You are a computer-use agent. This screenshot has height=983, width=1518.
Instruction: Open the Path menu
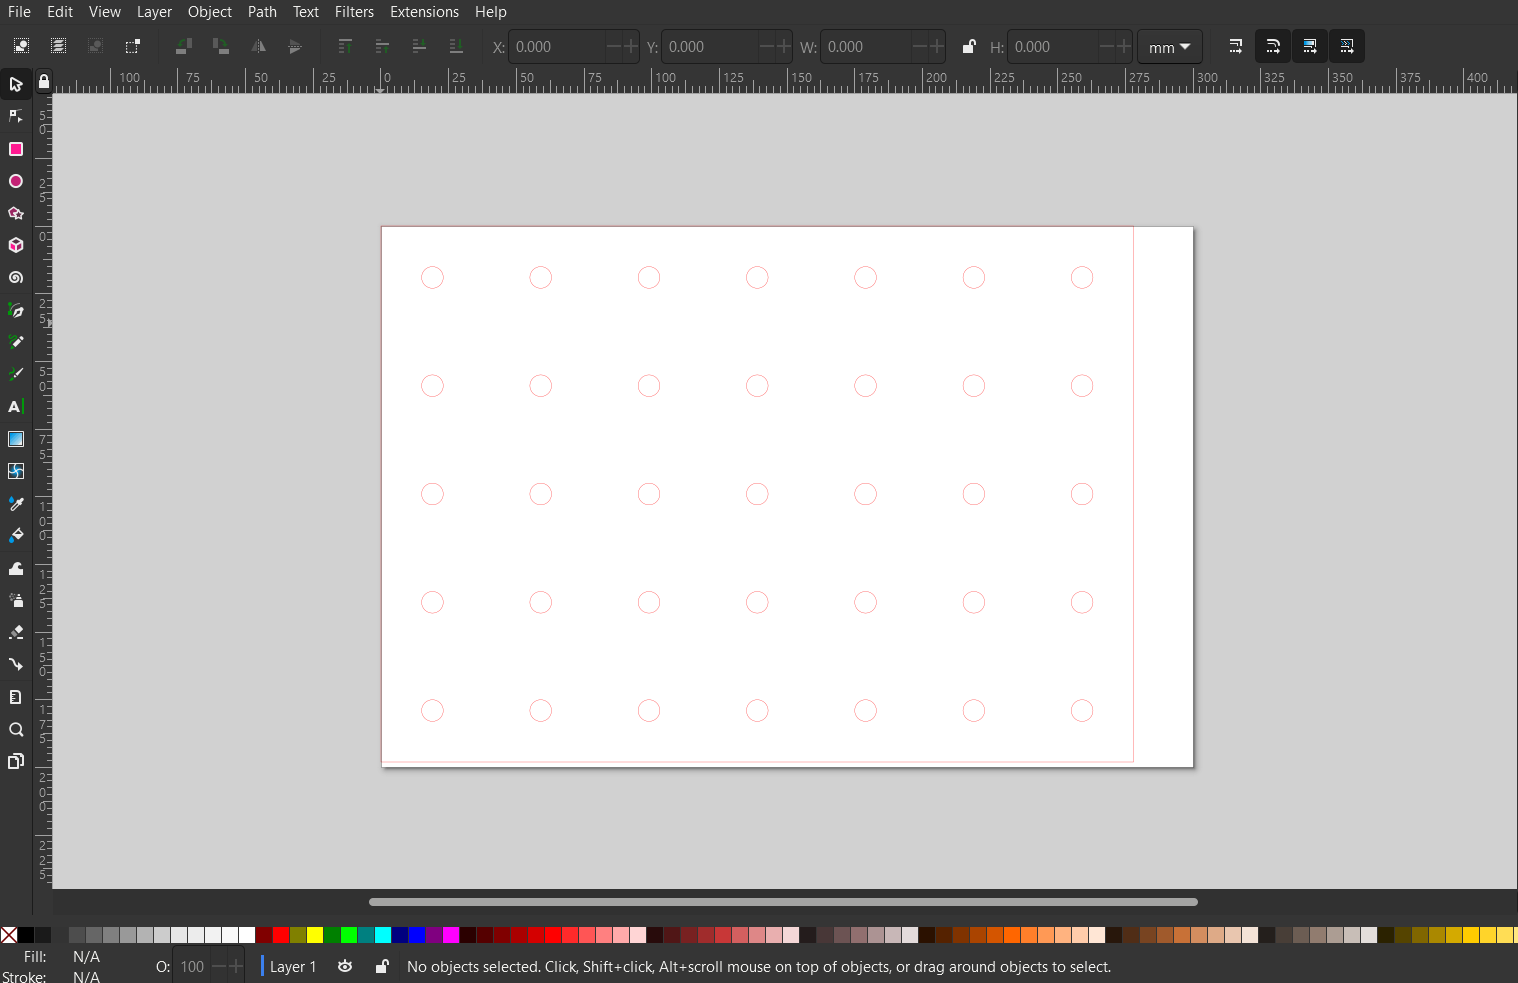point(262,12)
